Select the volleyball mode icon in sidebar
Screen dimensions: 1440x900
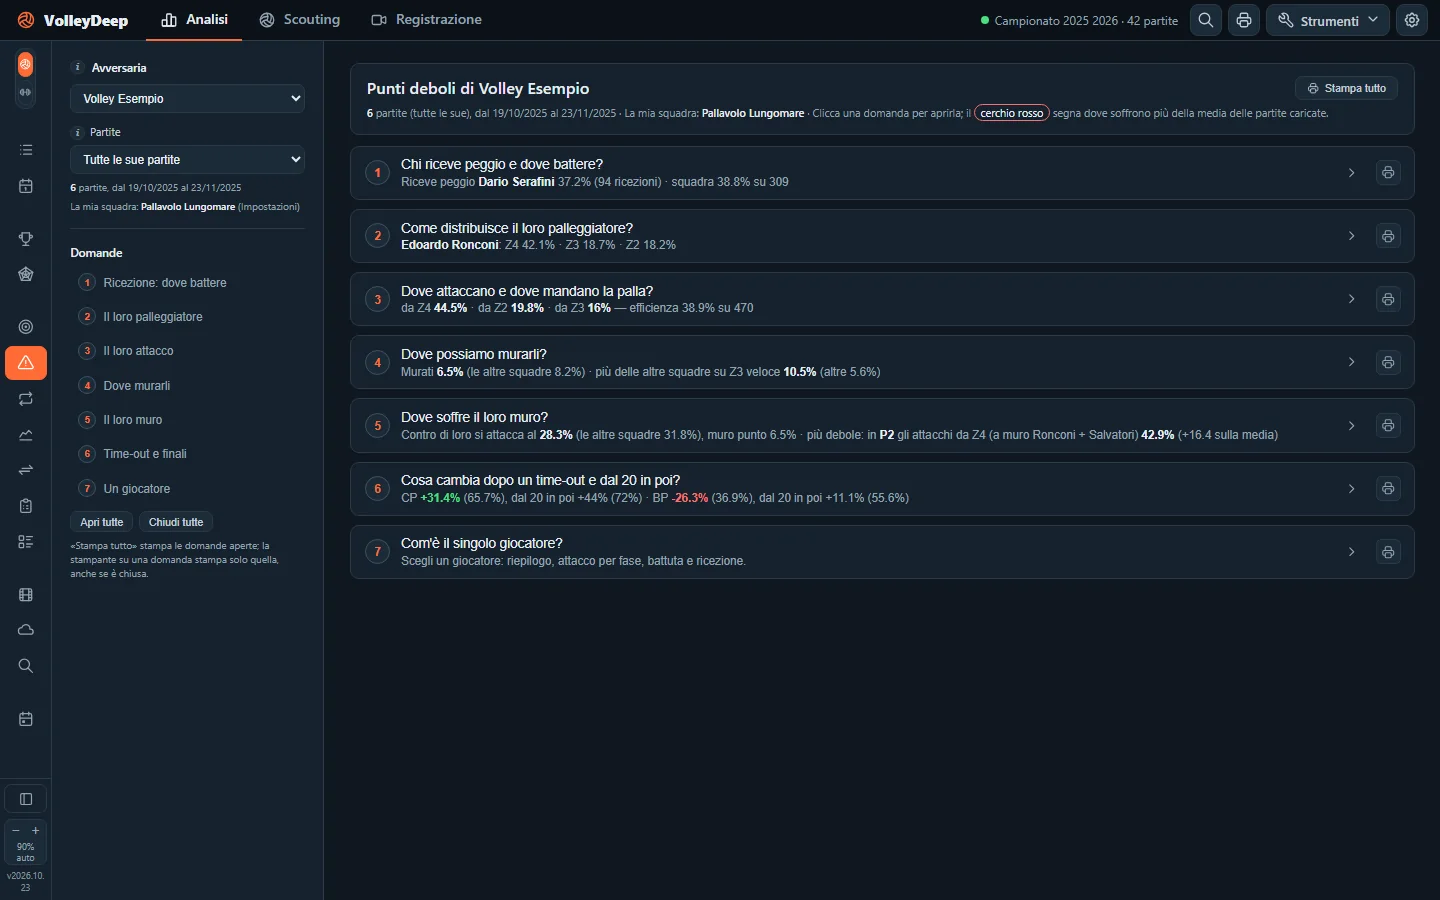pyautogui.click(x=25, y=64)
